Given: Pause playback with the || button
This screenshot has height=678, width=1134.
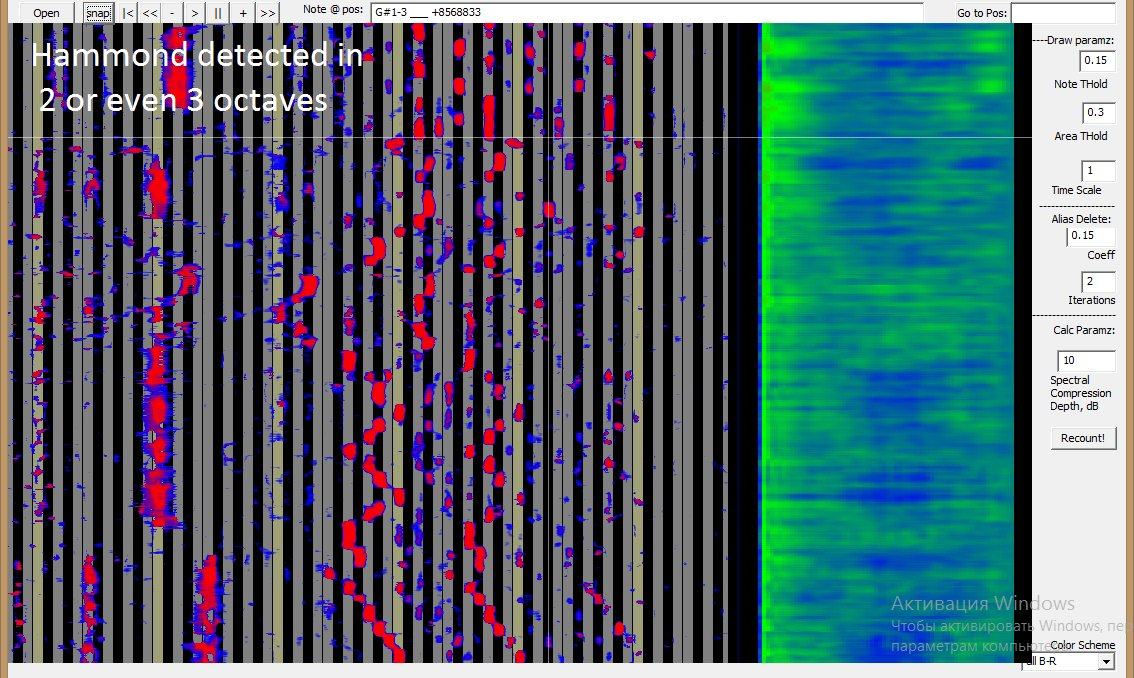Looking at the screenshot, I should [218, 12].
